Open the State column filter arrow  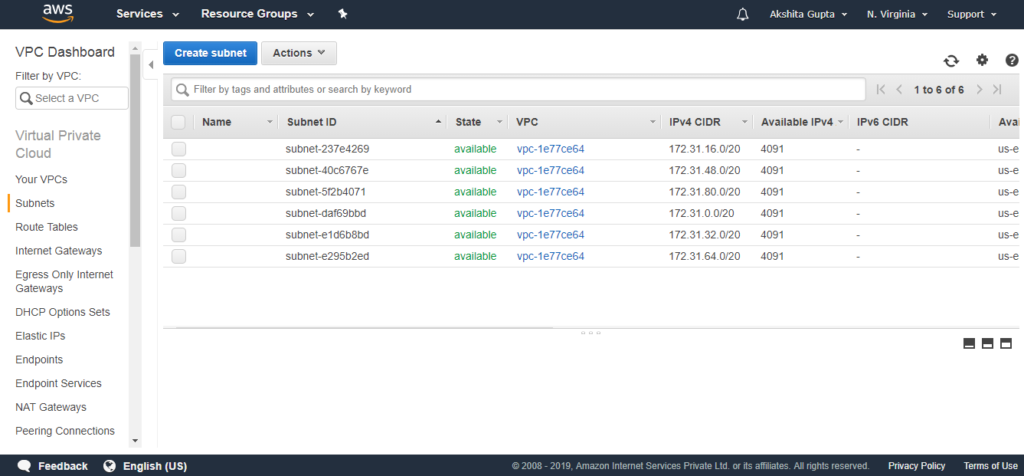499,122
